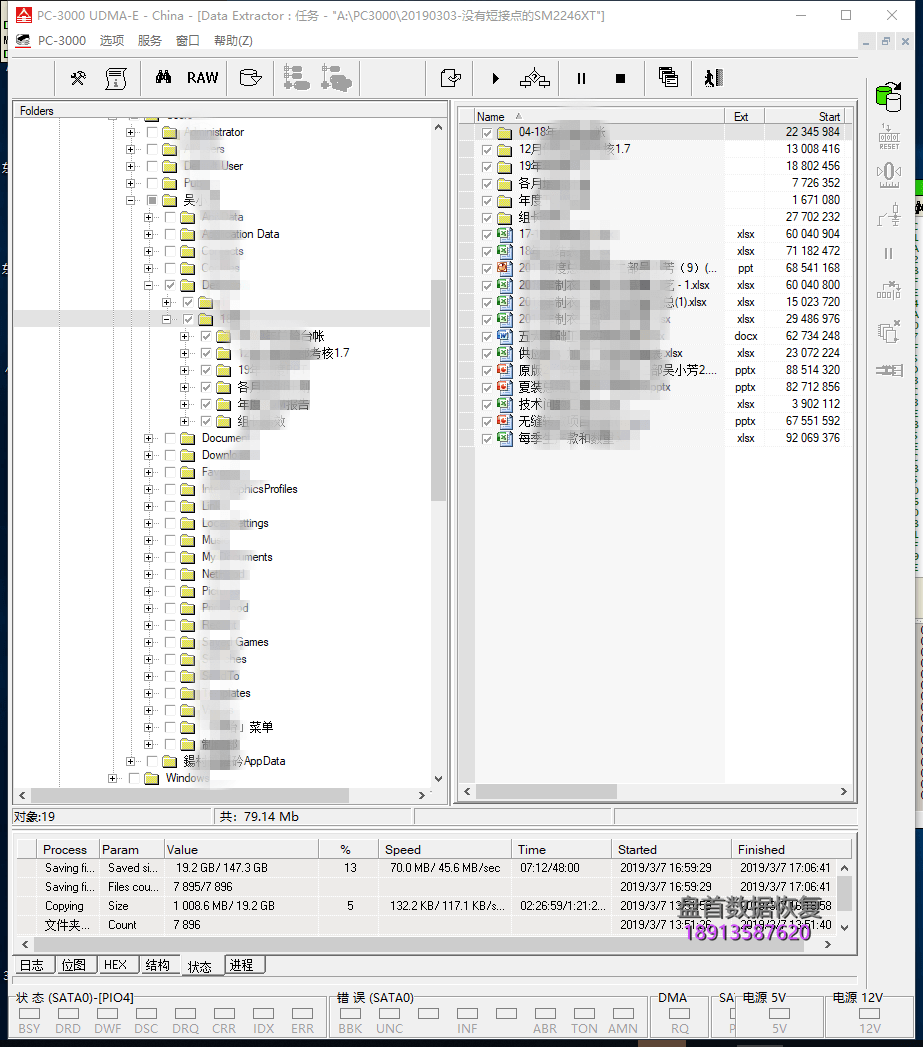Click the RESET icon in right sidebar
923x1047 pixels.
(889, 137)
